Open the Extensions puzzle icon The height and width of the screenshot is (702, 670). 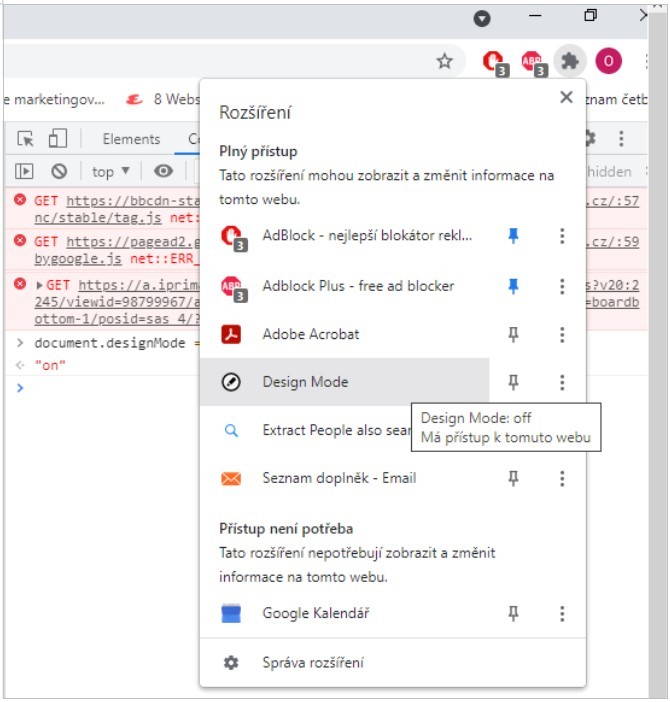(569, 61)
